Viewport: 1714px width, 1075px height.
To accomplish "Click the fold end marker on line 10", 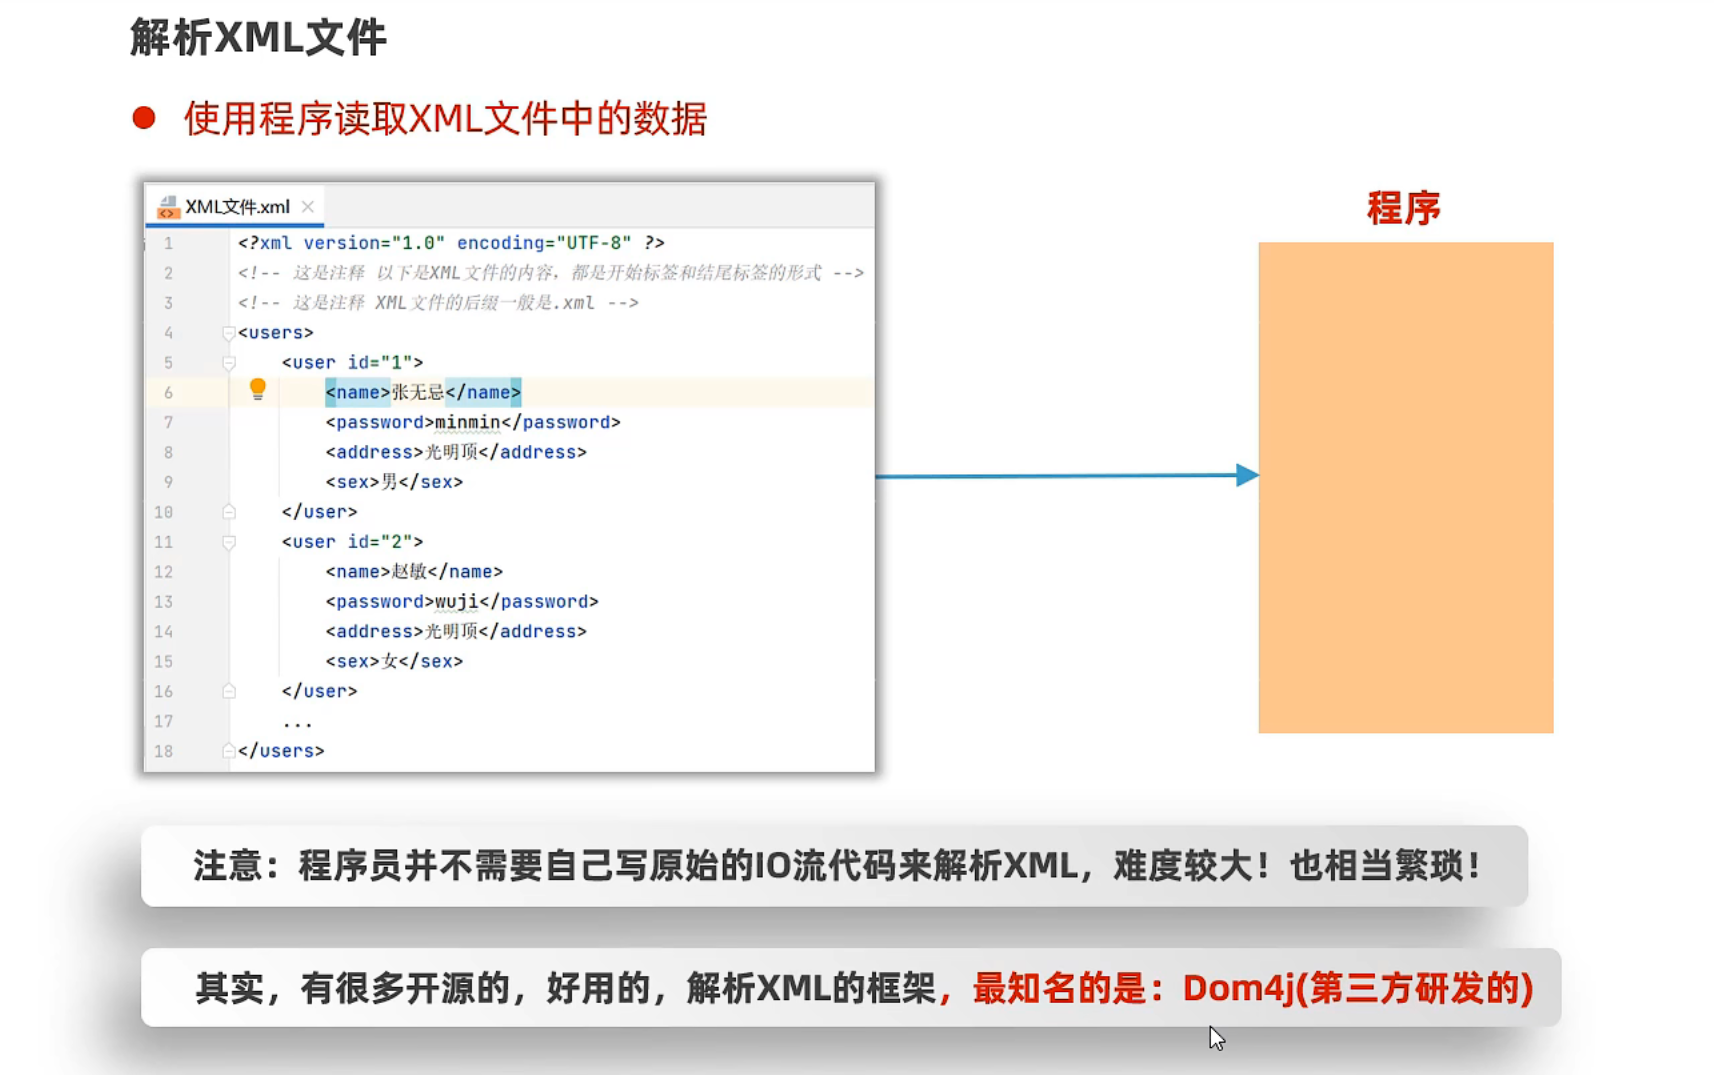I will (229, 512).
